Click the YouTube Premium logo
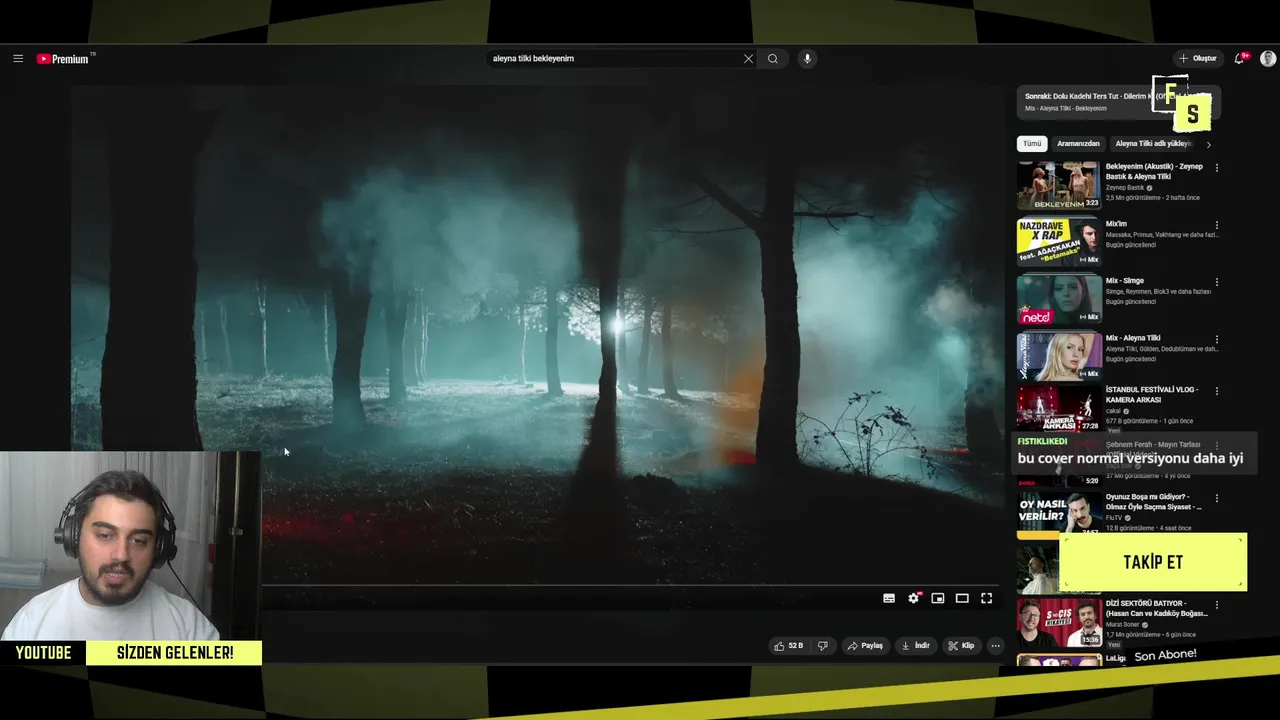1280x720 pixels. [64, 59]
